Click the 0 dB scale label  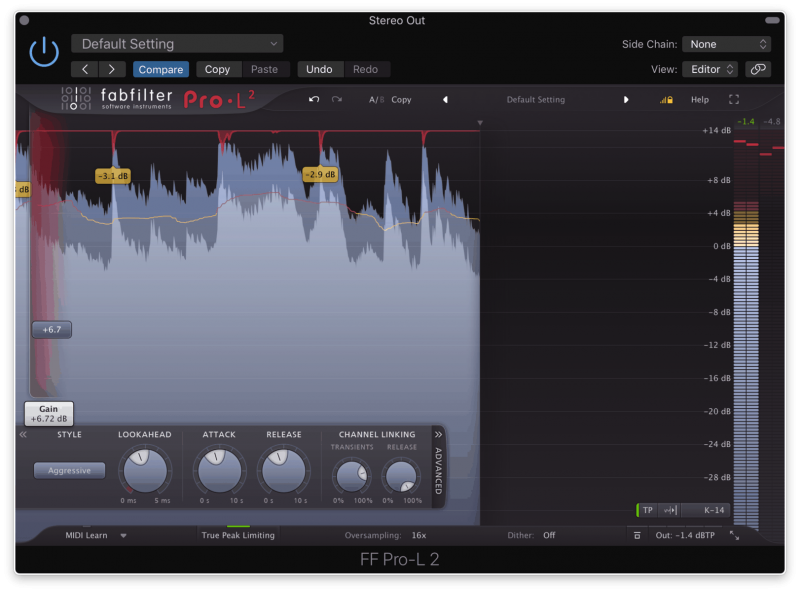pos(721,246)
